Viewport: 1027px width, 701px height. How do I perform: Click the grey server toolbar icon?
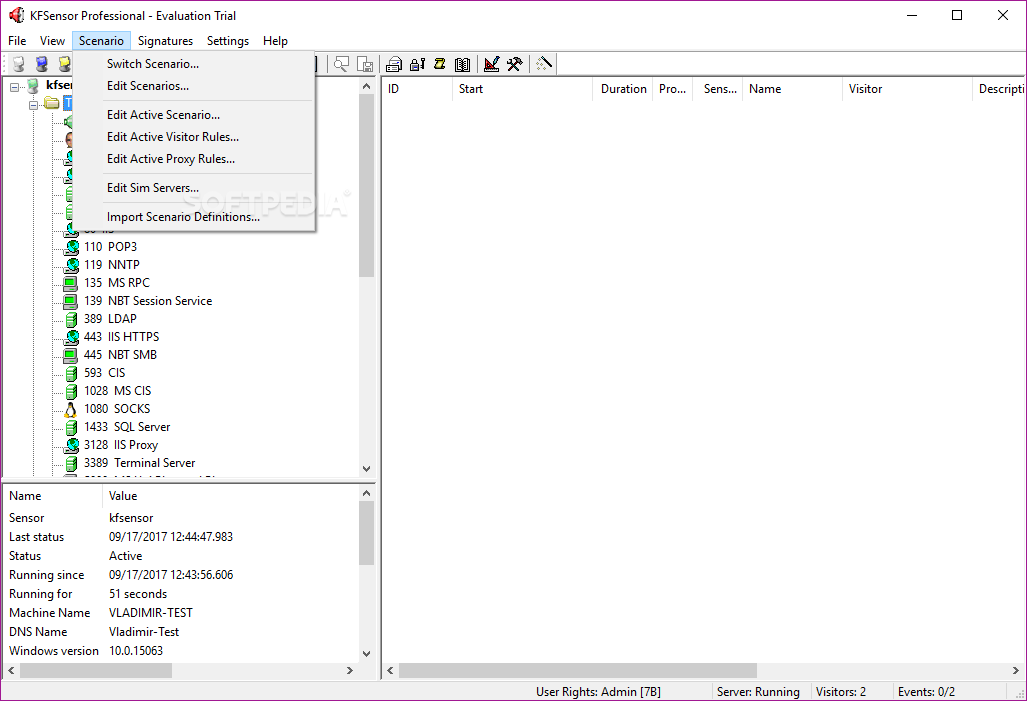coord(18,64)
